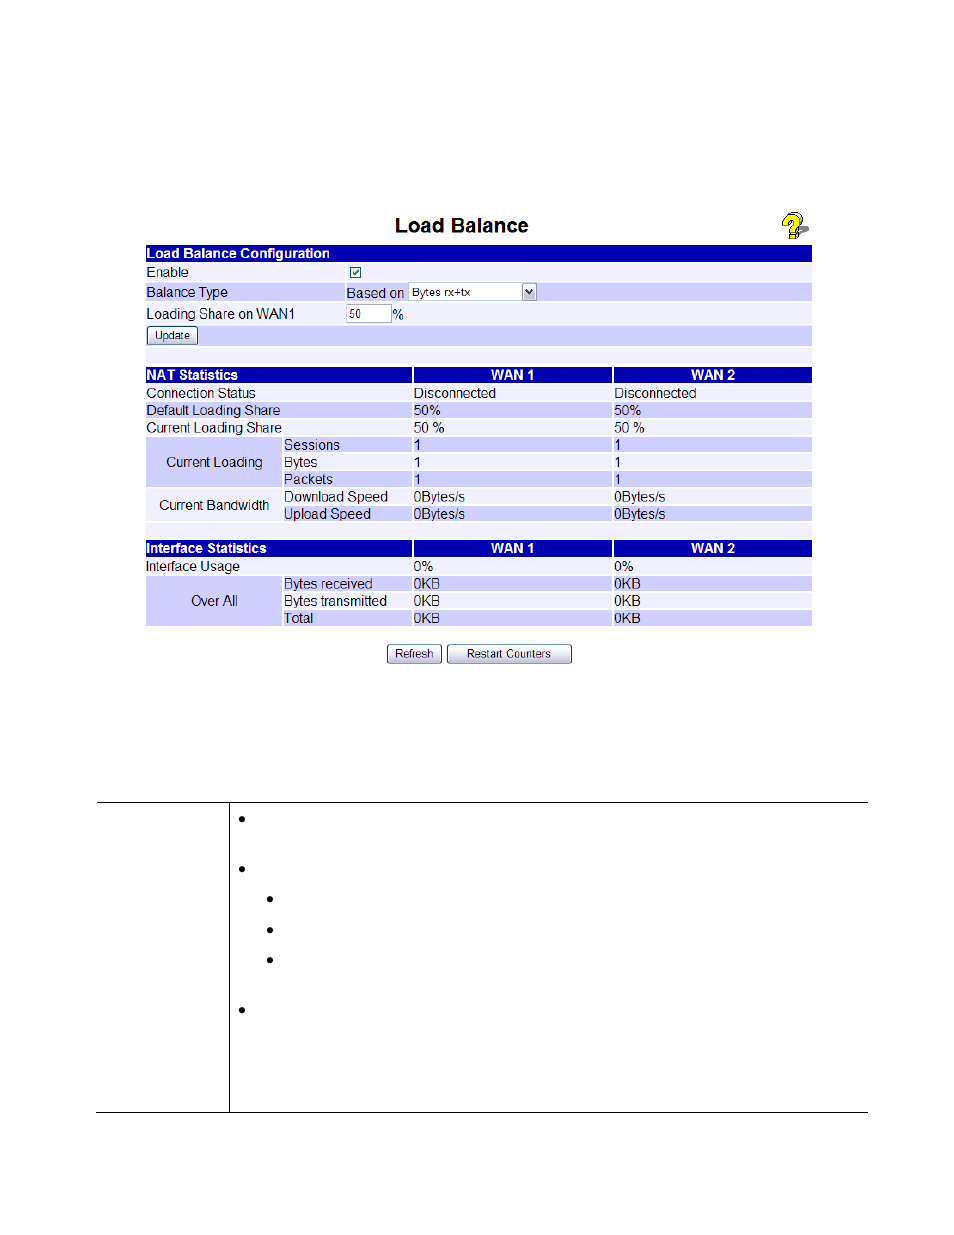Select the 'Interface Statistics' header

pyautogui.click(x=206, y=548)
